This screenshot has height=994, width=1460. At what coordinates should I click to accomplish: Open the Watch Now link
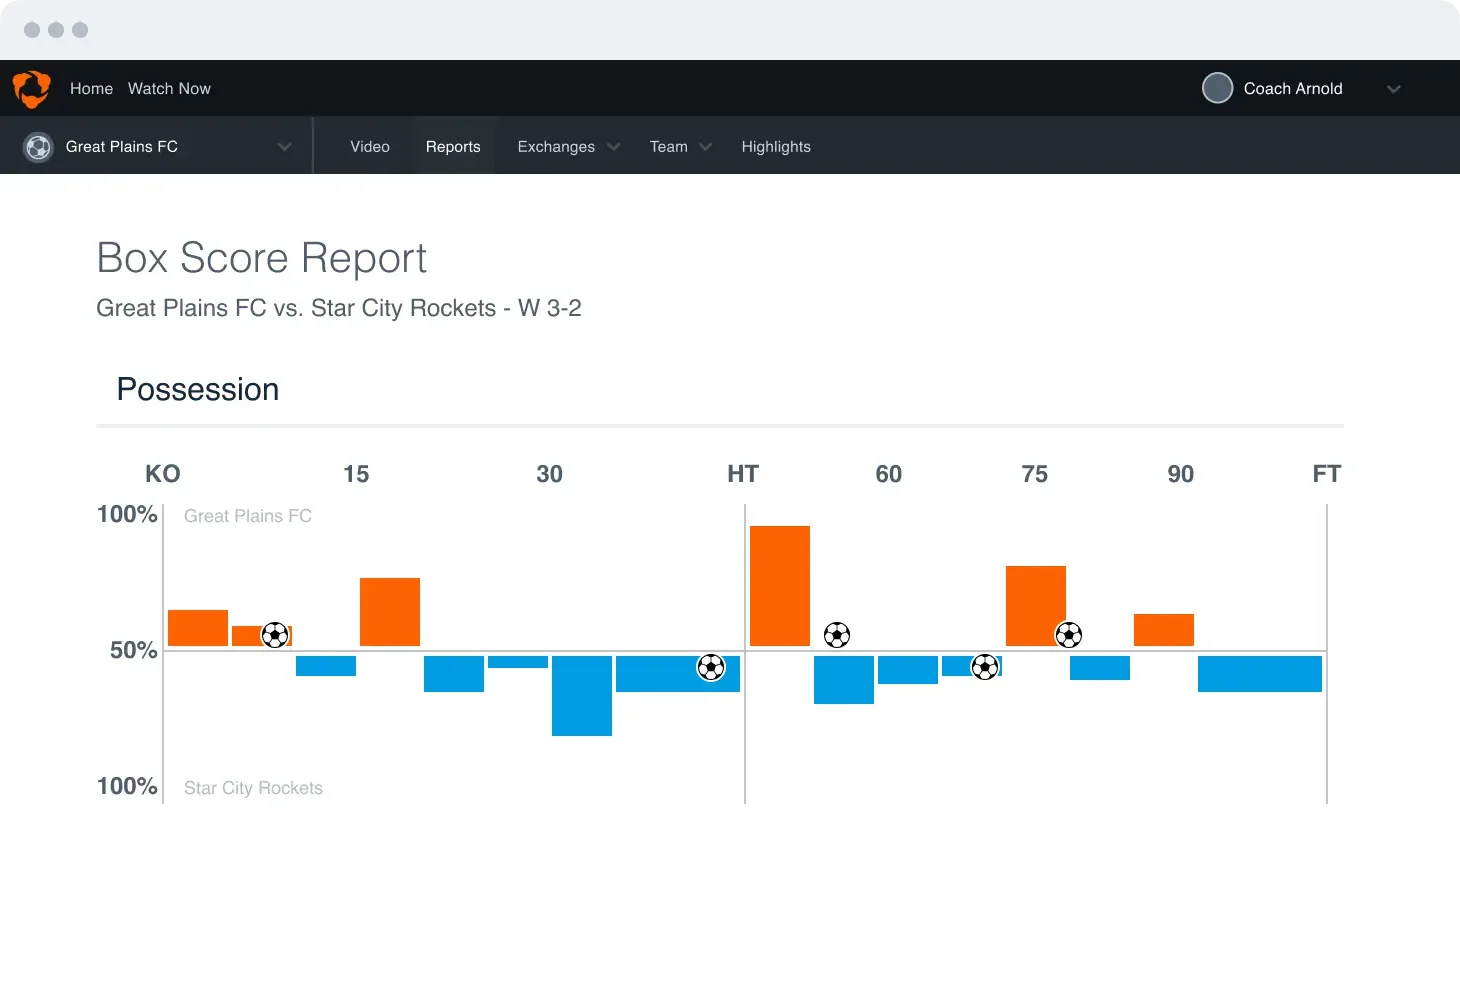[169, 88]
